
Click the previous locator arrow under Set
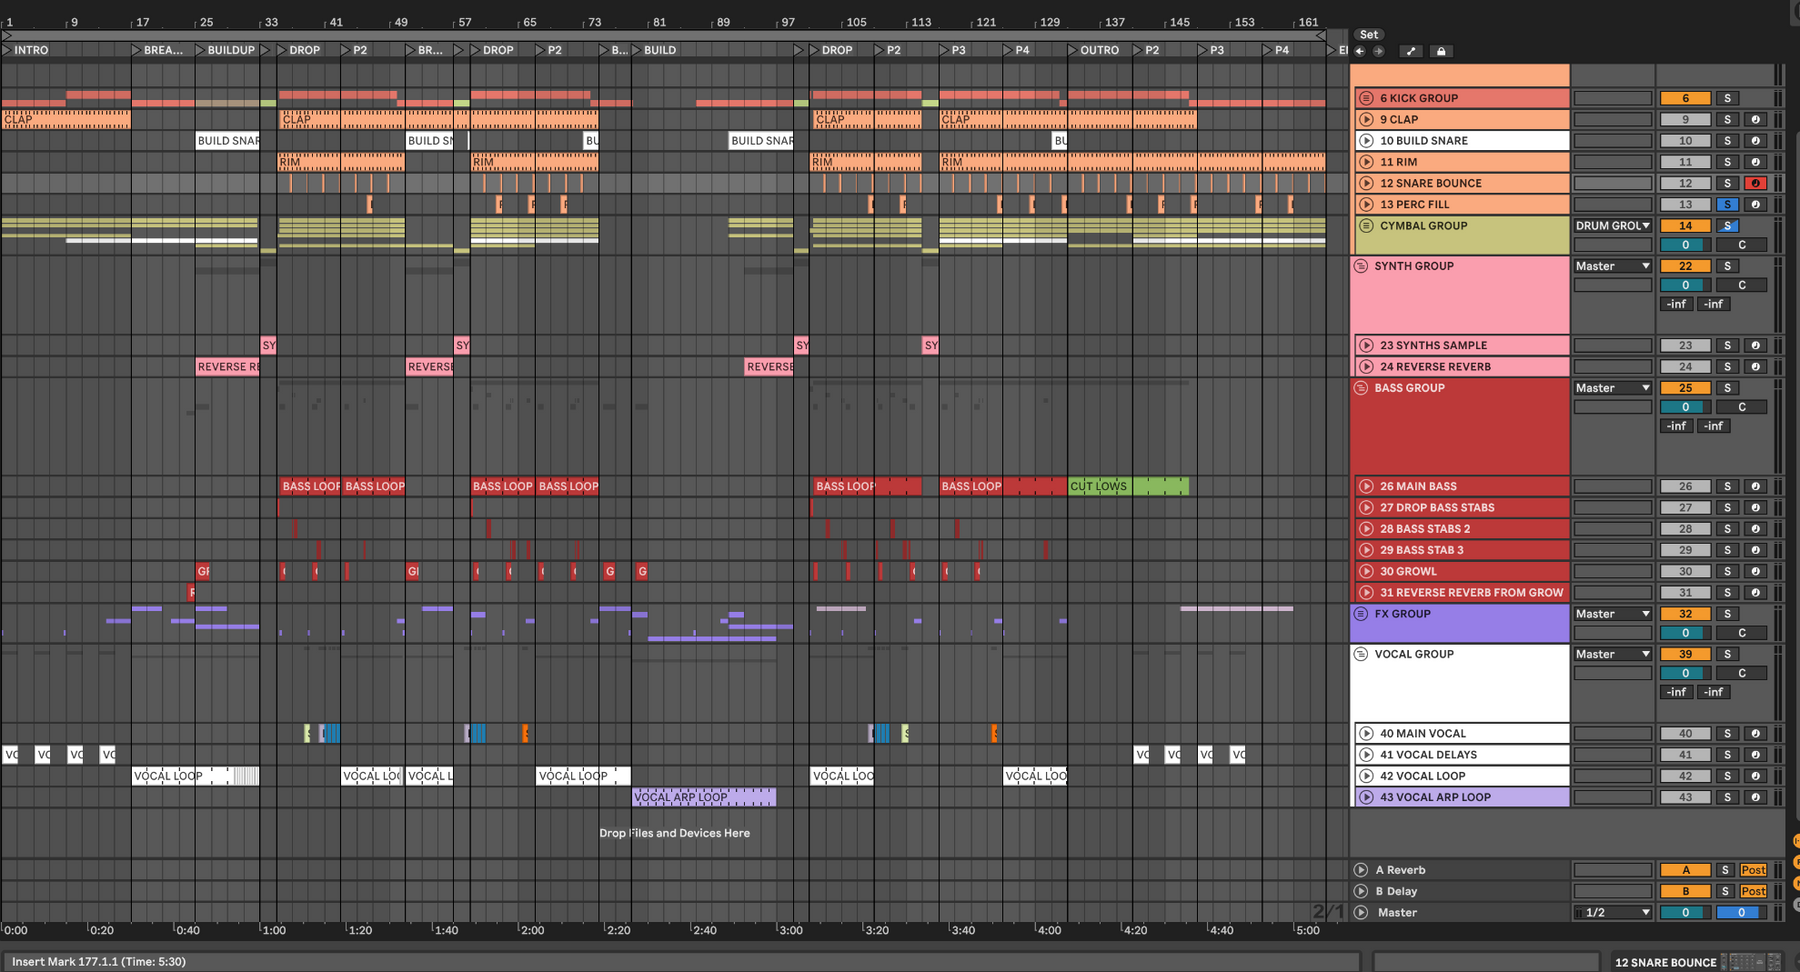[1360, 51]
